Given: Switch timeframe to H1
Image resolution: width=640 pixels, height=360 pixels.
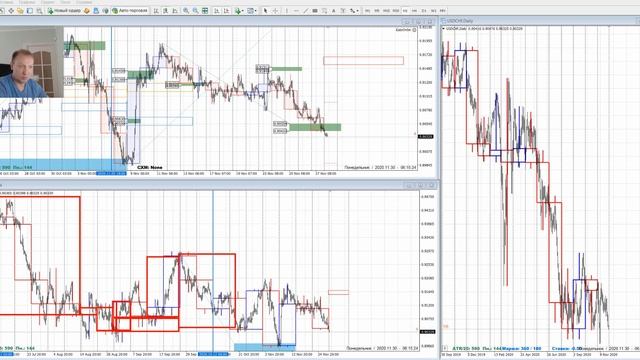Looking at the screenshot, I should [405, 11].
